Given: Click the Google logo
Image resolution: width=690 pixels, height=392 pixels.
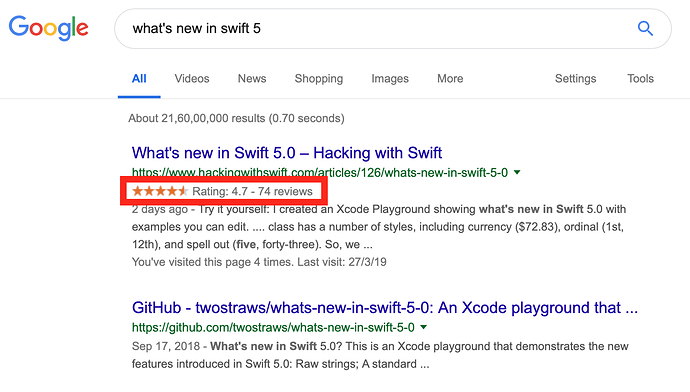Looking at the screenshot, I should (48, 29).
